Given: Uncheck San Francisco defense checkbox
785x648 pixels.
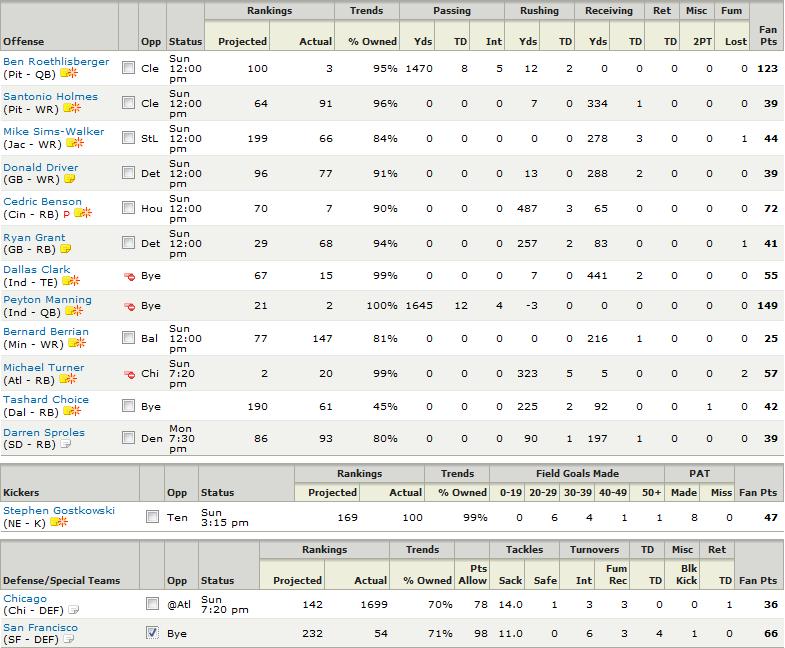Looking at the screenshot, I should [x=153, y=633].
